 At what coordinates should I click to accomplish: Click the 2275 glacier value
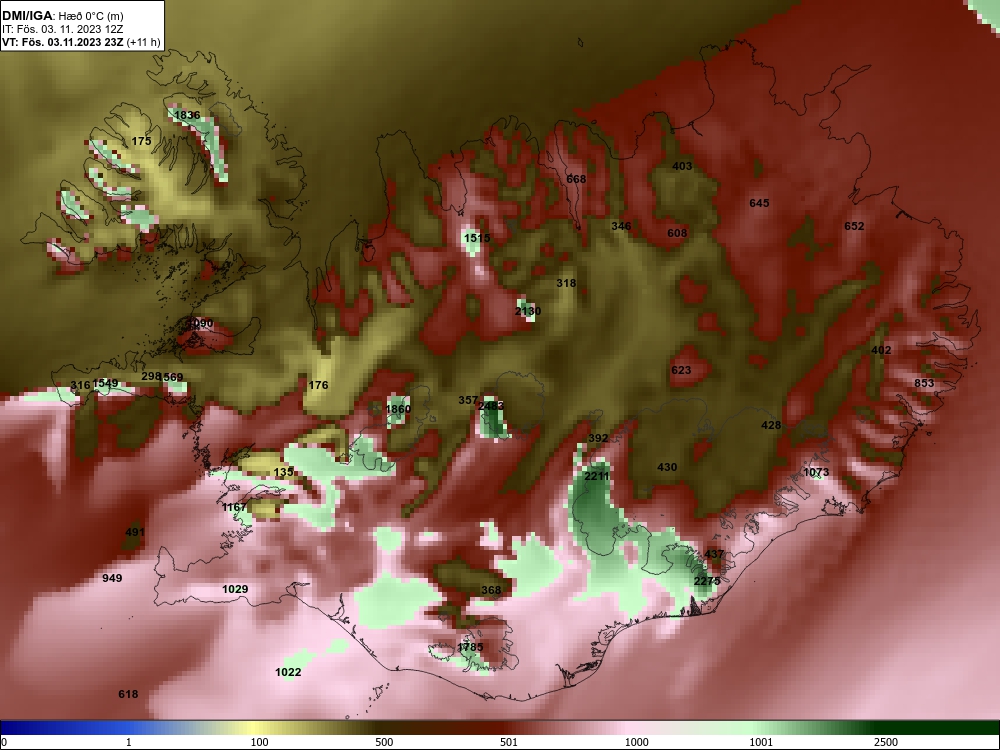click(707, 581)
